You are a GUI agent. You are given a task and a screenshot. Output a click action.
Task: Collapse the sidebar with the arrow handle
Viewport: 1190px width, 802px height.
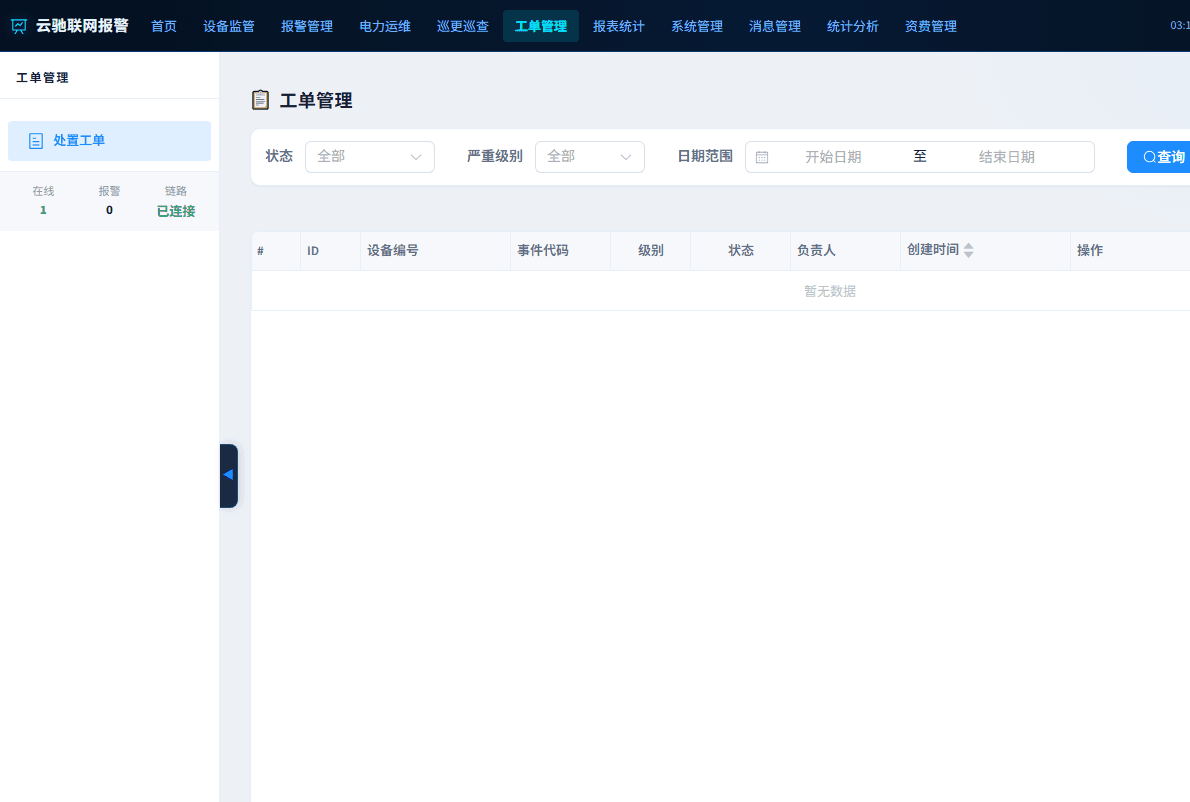(x=228, y=475)
